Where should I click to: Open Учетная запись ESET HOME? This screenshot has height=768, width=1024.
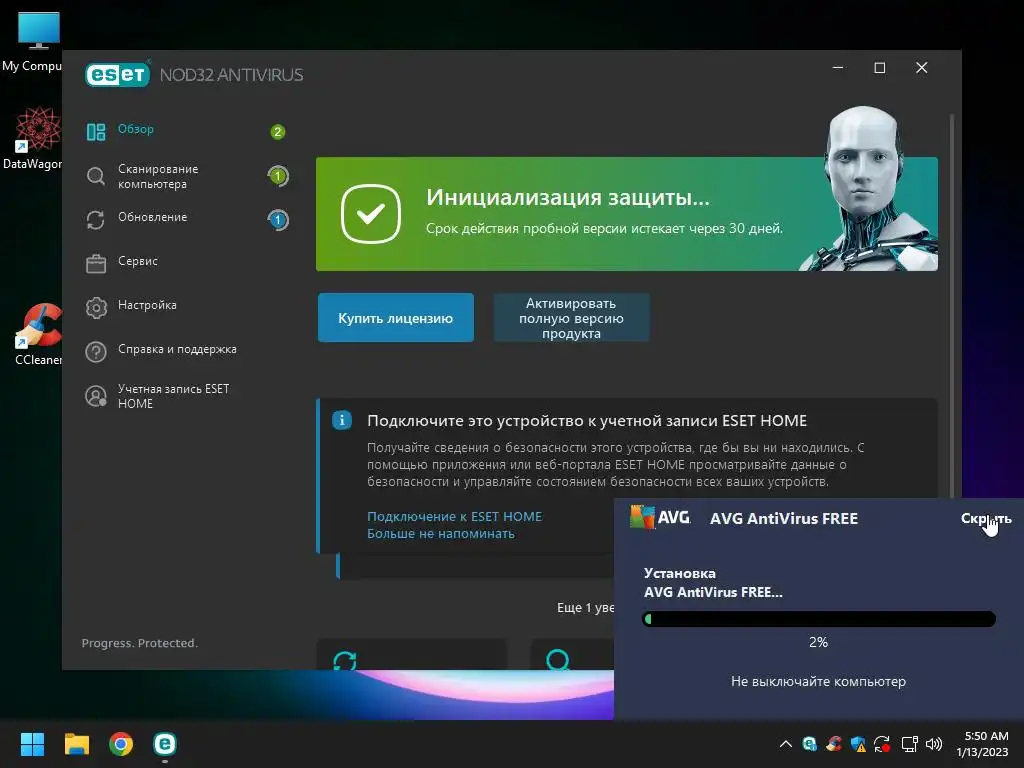click(173, 396)
